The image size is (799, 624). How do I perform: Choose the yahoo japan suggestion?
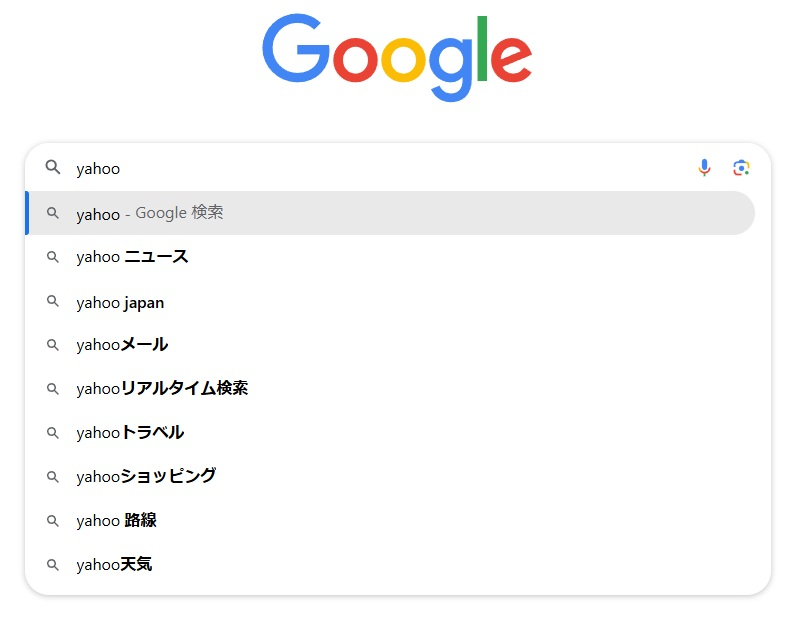tap(120, 302)
